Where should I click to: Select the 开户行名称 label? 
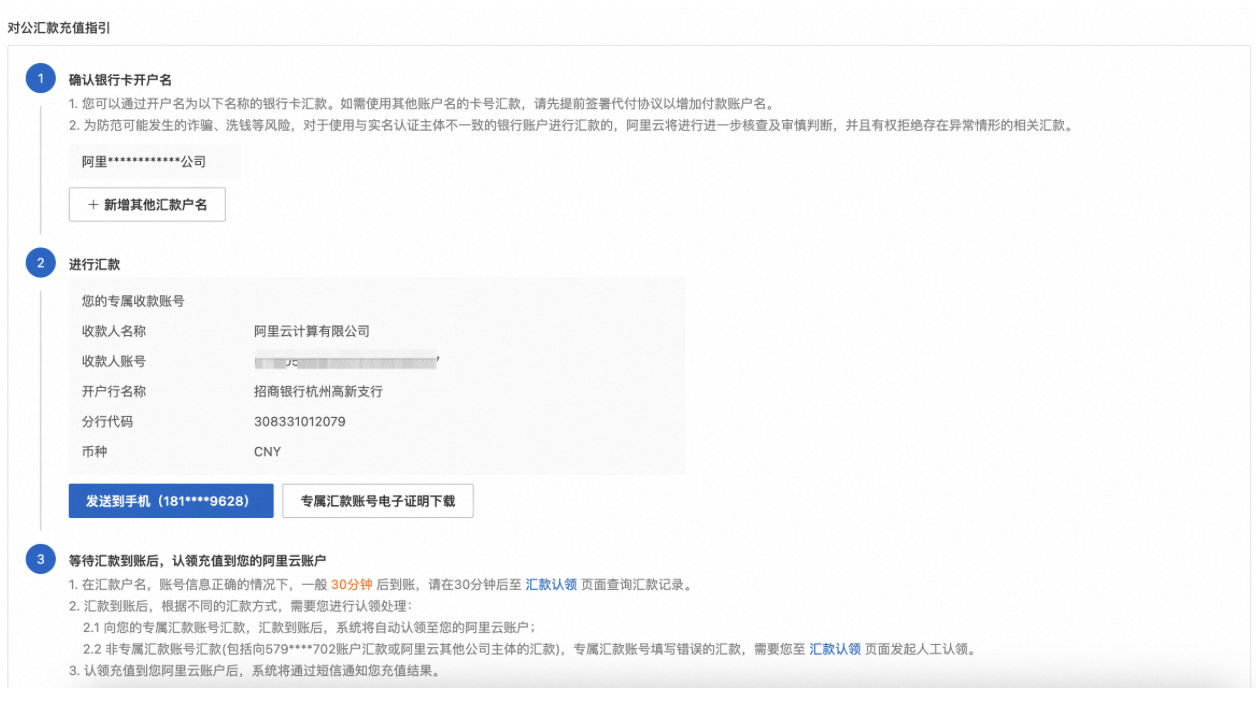pyautogui.click(x=114, y=391)
